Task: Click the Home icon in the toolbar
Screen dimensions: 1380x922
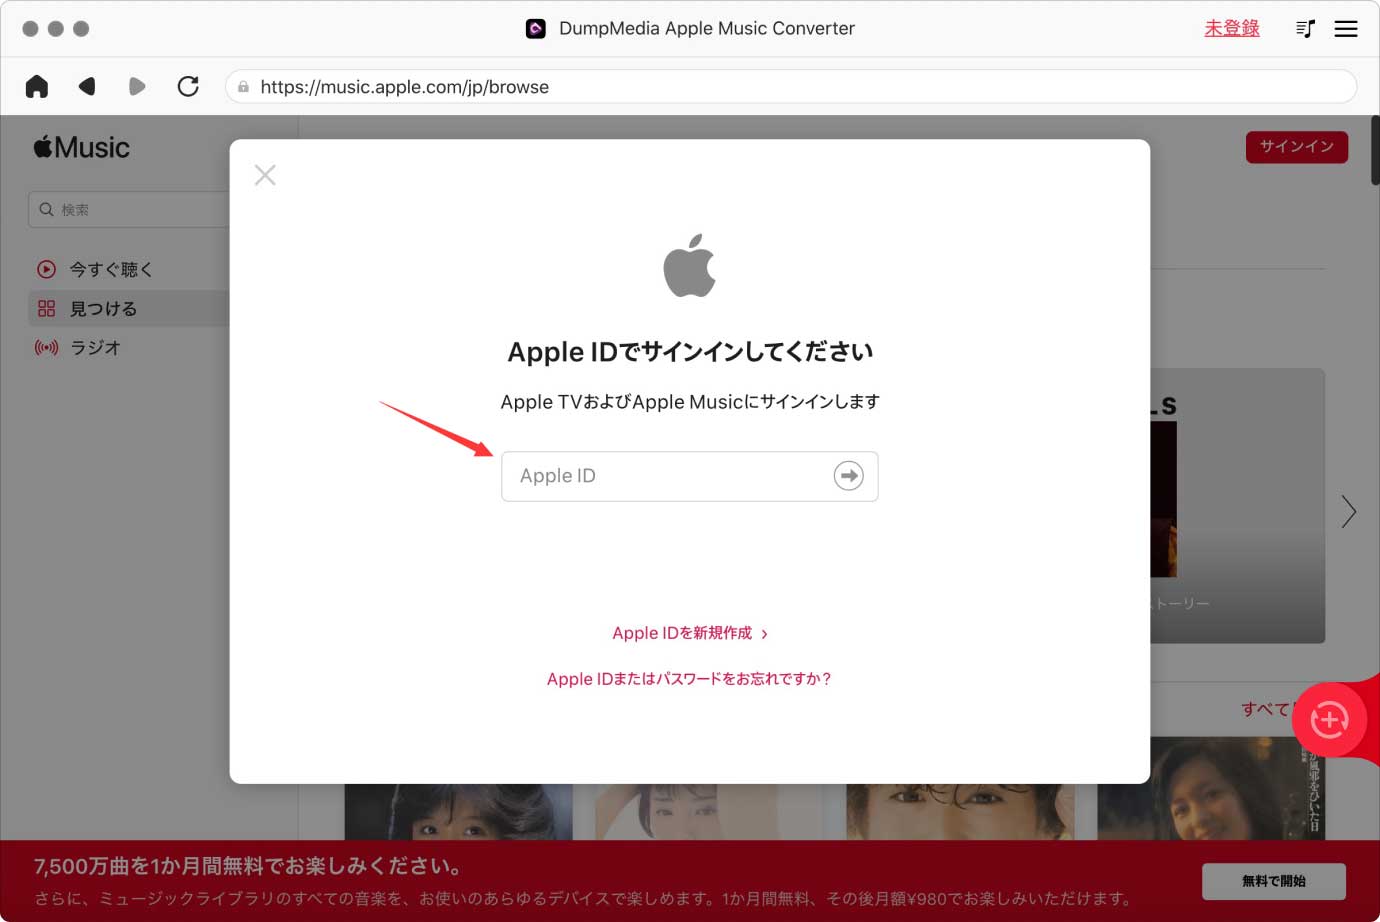Action: (x=37, y=87)
